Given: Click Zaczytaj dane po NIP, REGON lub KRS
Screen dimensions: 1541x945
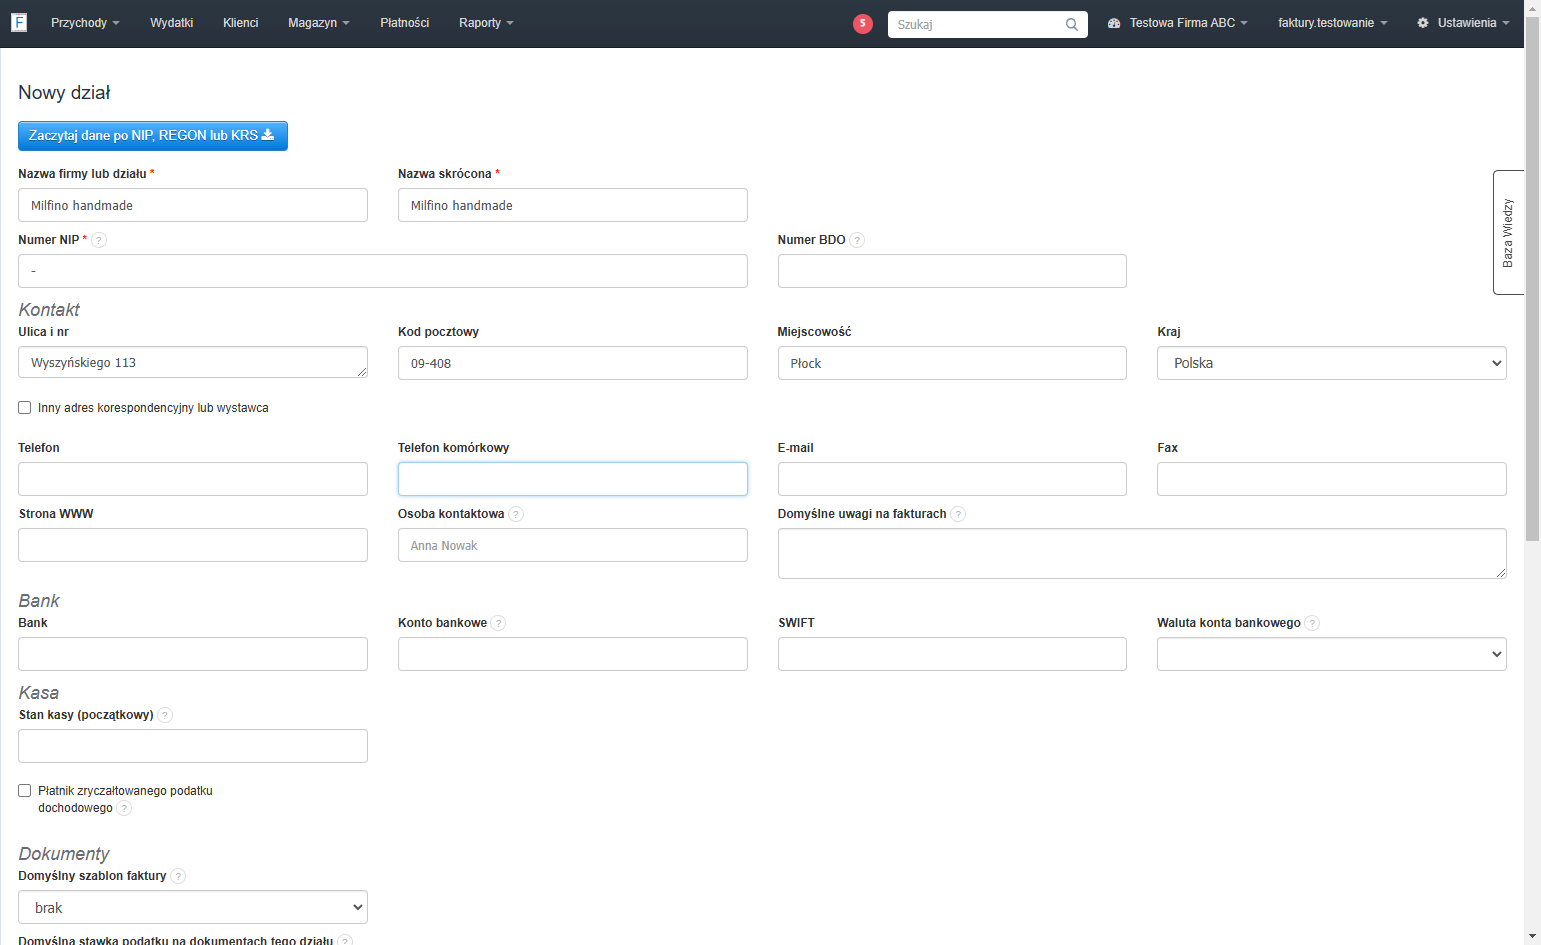Looking at the screenshot, I should (153, 136).
